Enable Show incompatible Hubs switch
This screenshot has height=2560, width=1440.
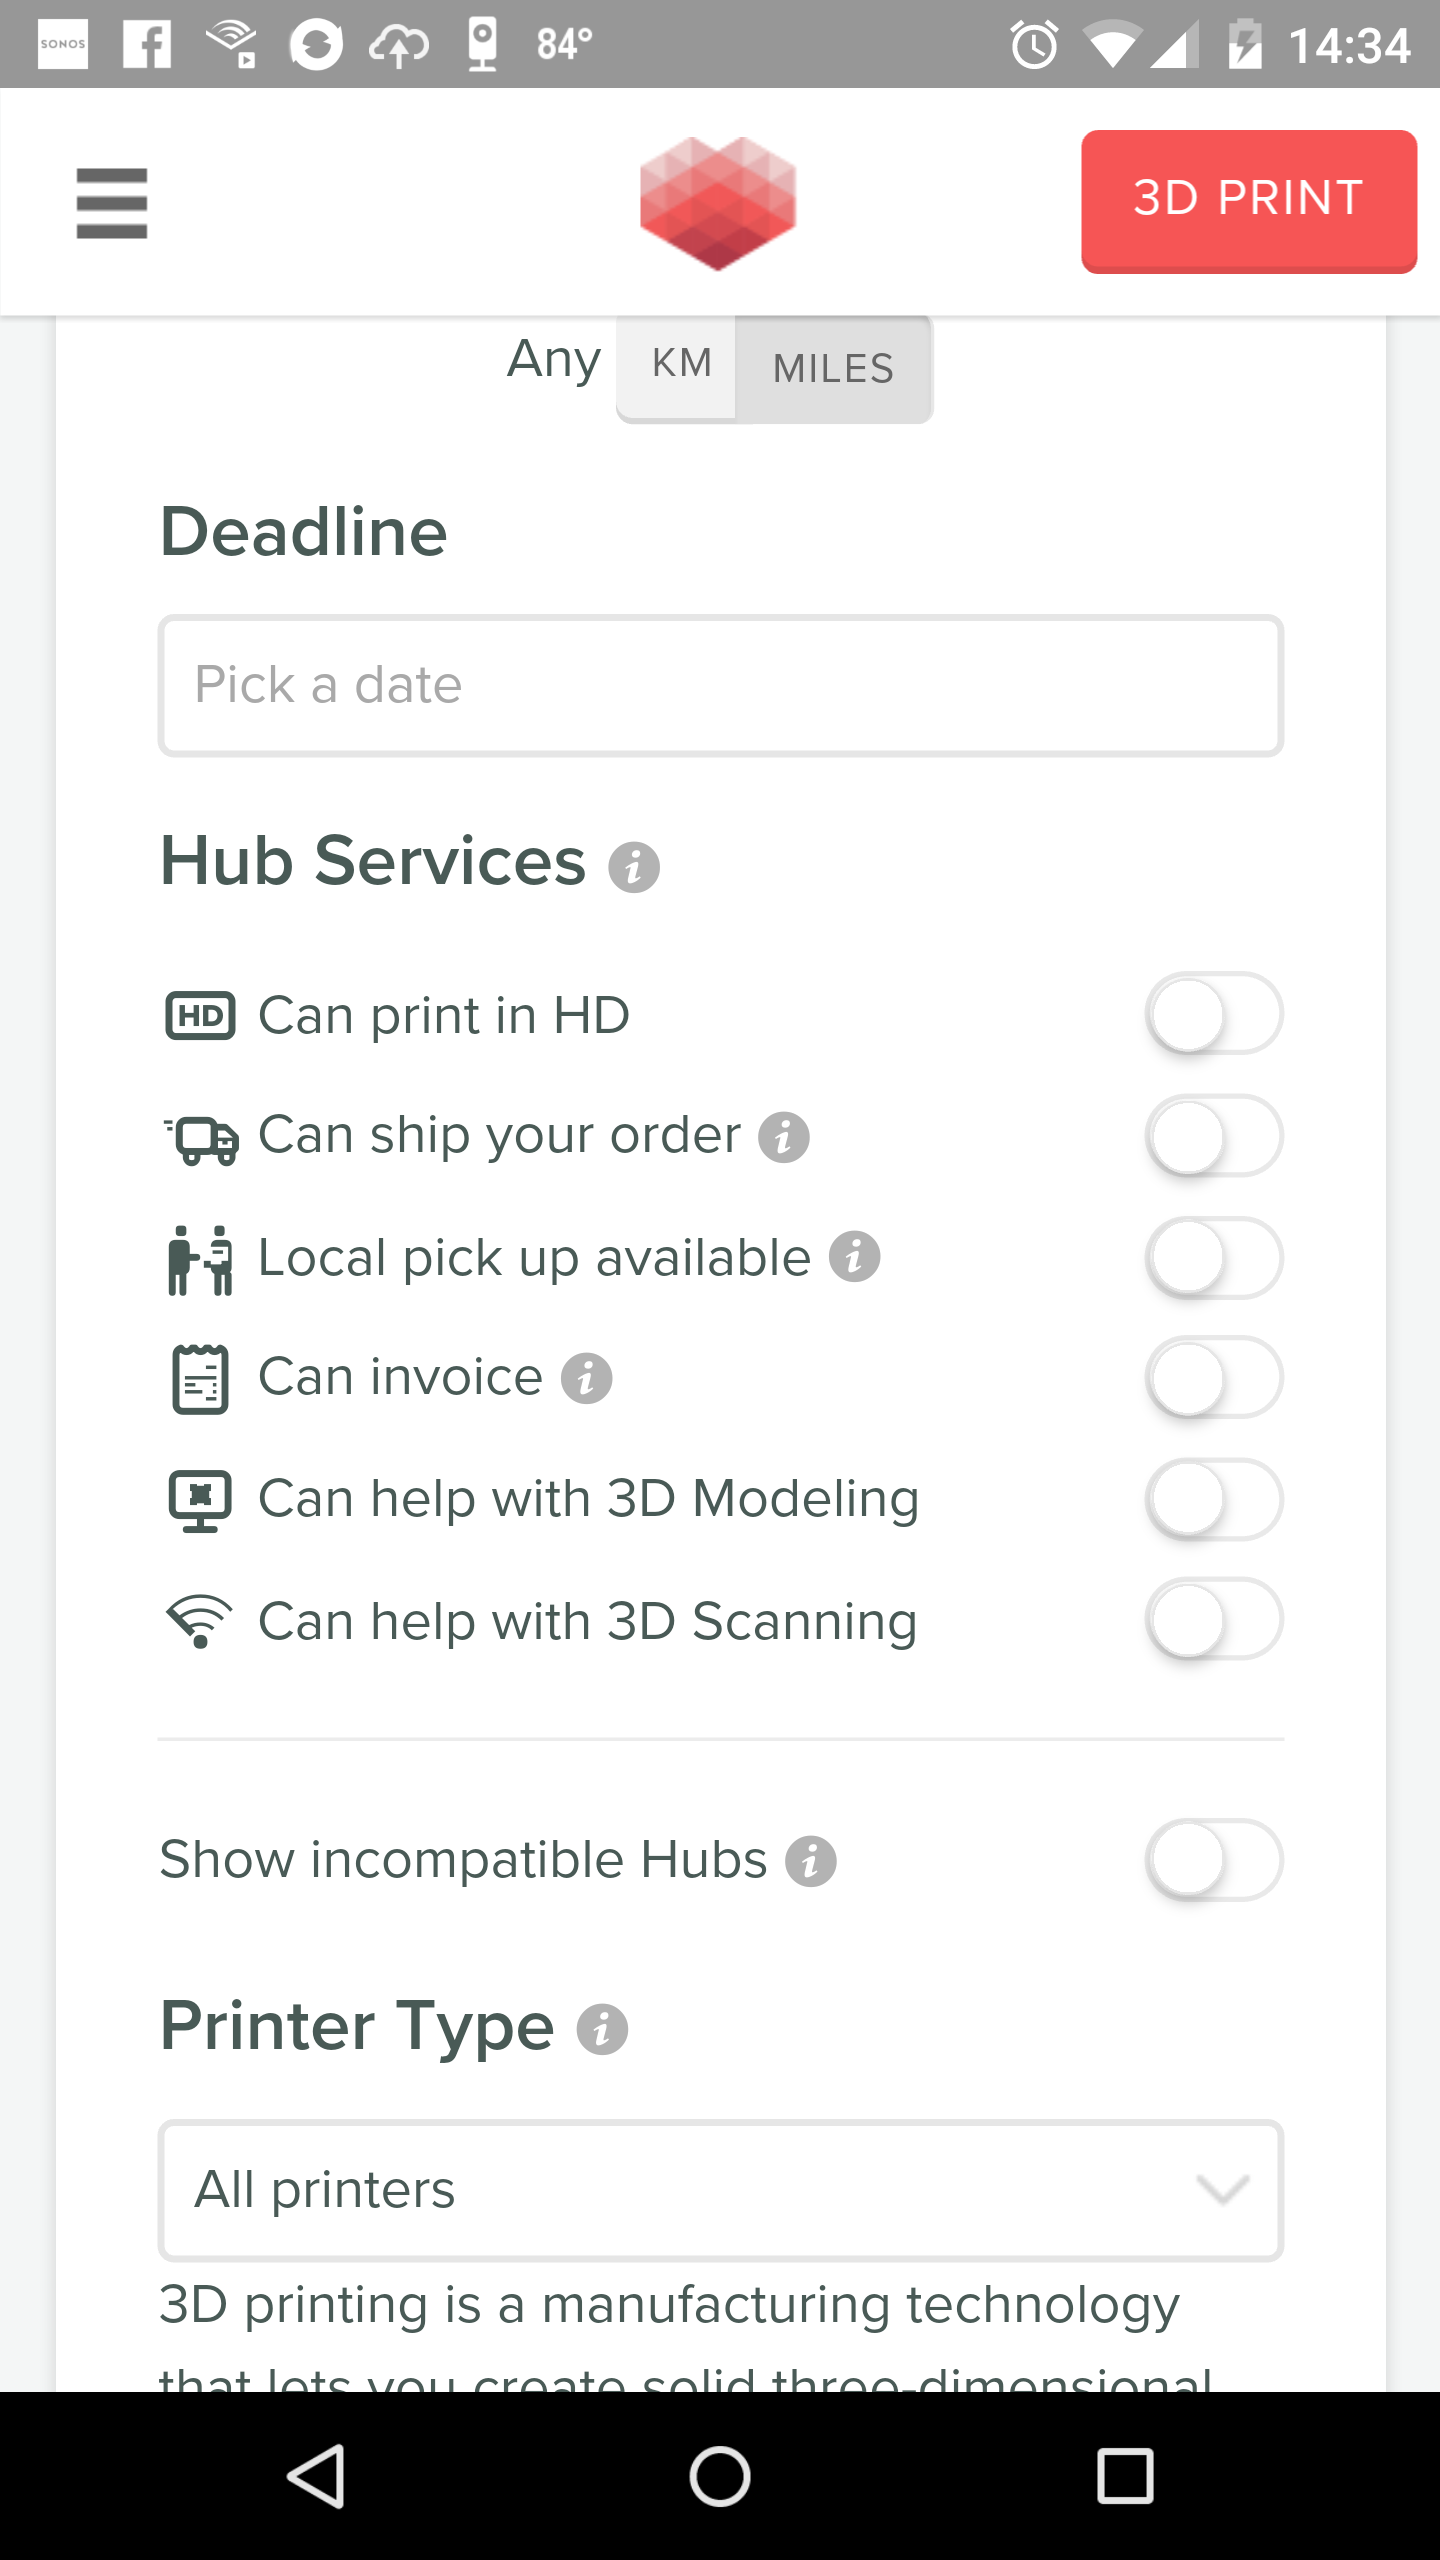click(x=1213, y=1860)
